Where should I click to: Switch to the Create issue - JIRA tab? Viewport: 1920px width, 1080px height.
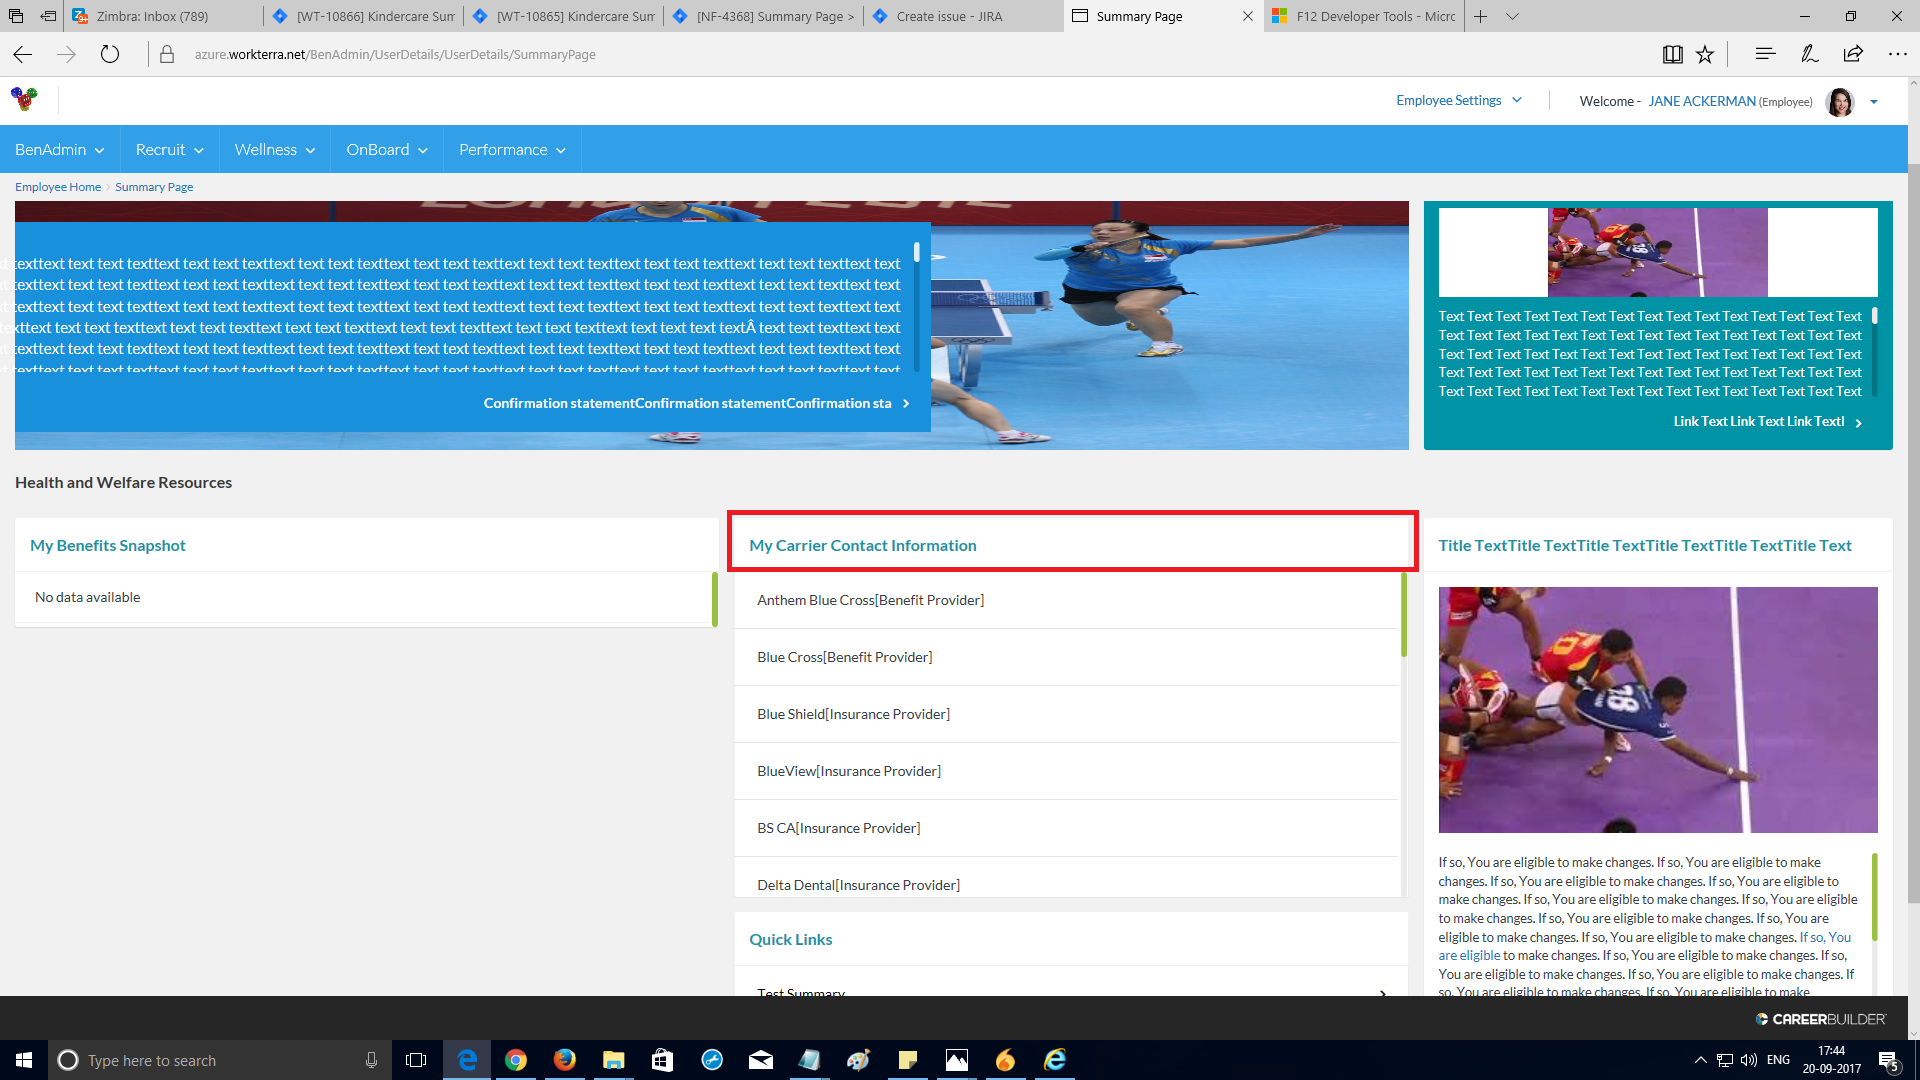pyautogui.click(x=948, y=16)
